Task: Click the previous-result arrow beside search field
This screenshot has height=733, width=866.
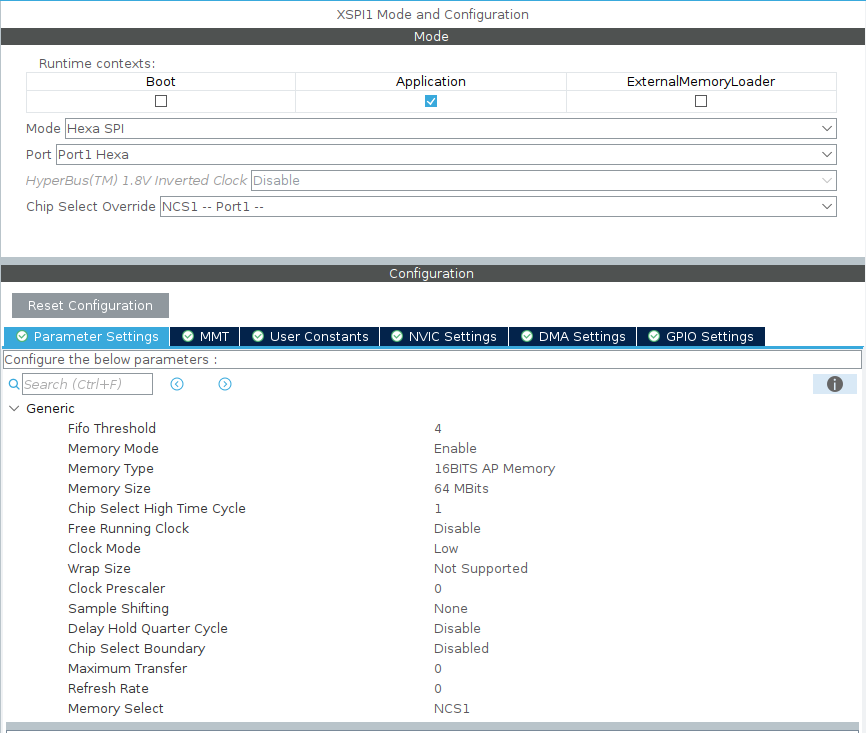Action: 177,384
